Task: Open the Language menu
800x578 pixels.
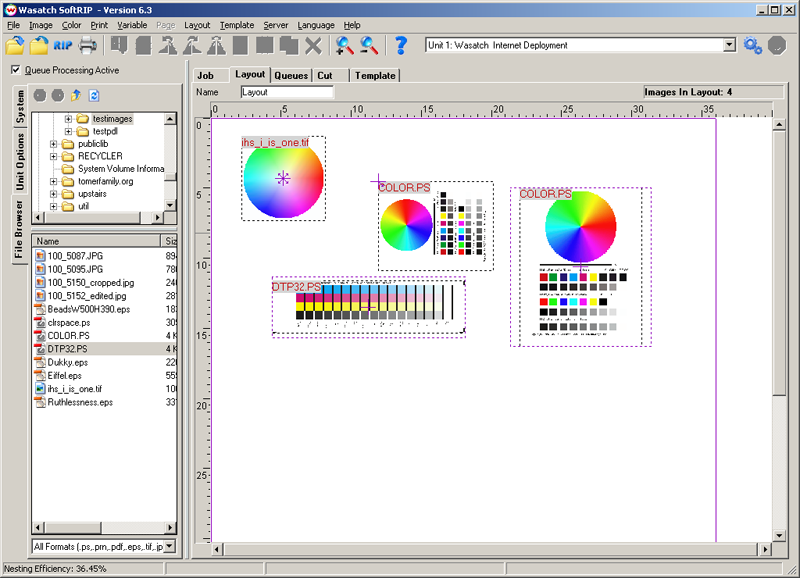Action: [316, 25]
